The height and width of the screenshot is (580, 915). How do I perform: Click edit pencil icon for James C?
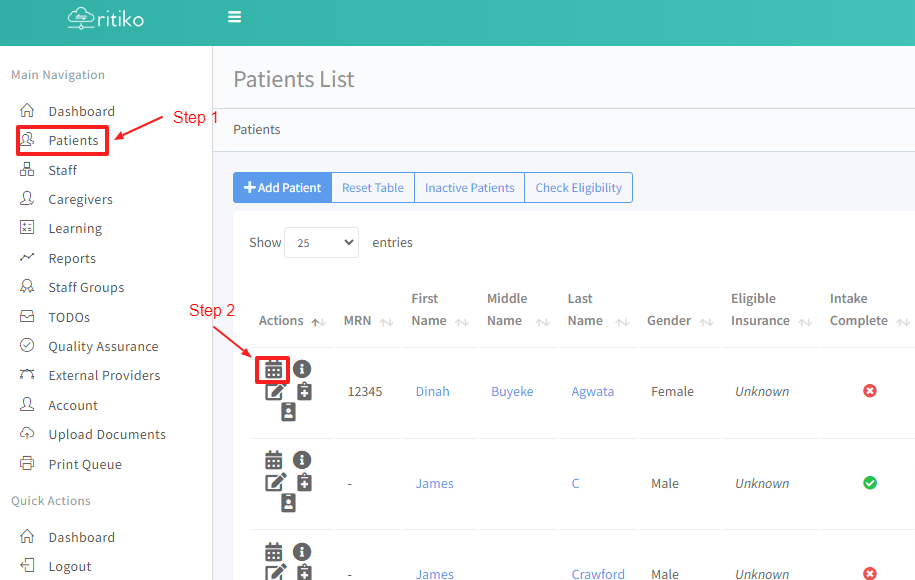point(275,482)
